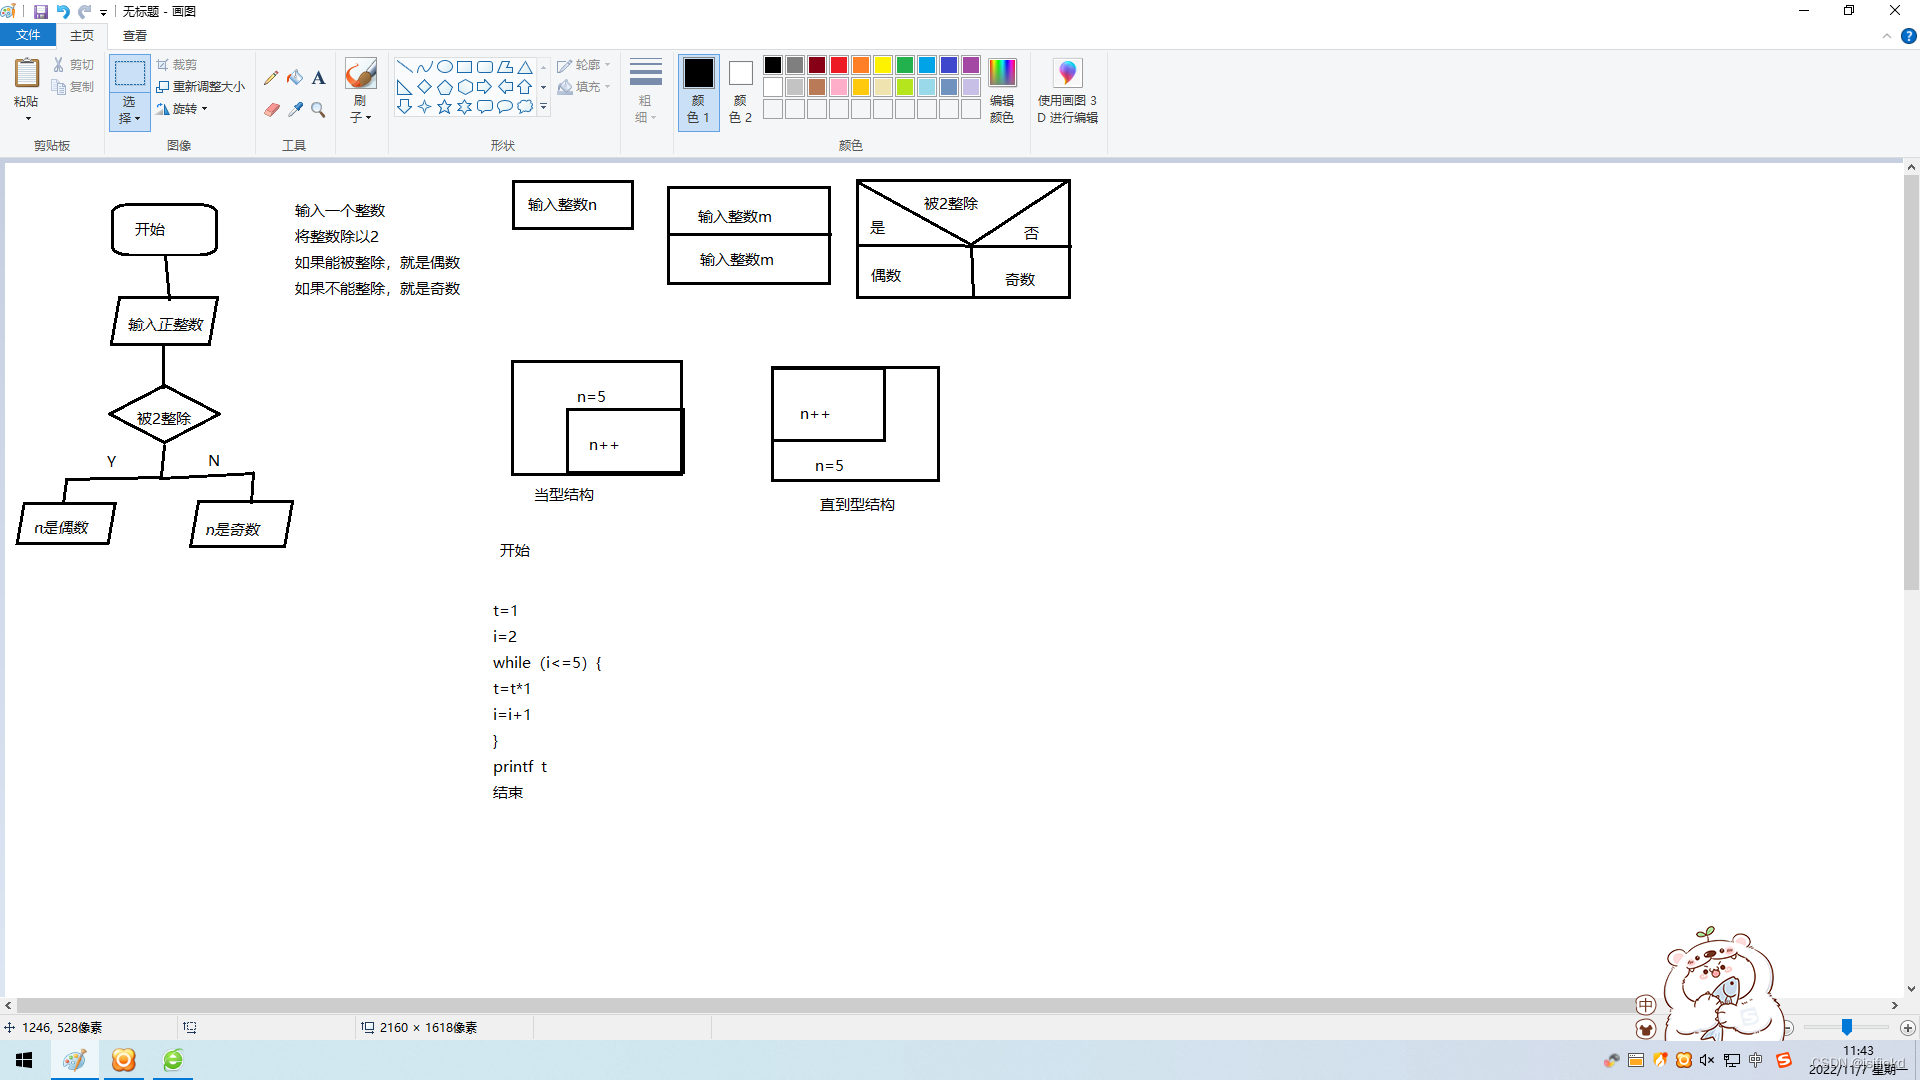
Task: Switch to the View tab
Action: (x=135, y=35)
